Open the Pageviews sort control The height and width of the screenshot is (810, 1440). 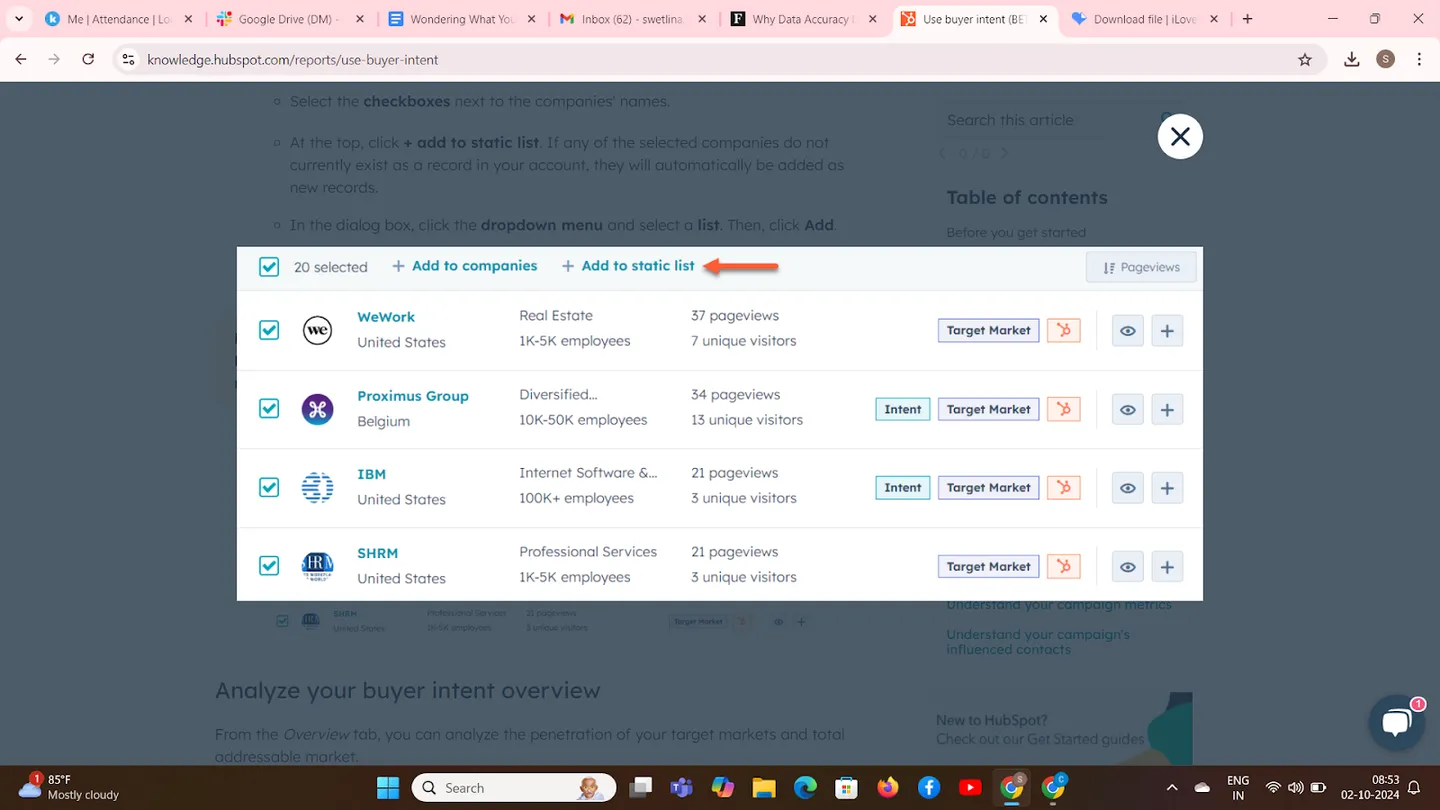click(1141, 267)
